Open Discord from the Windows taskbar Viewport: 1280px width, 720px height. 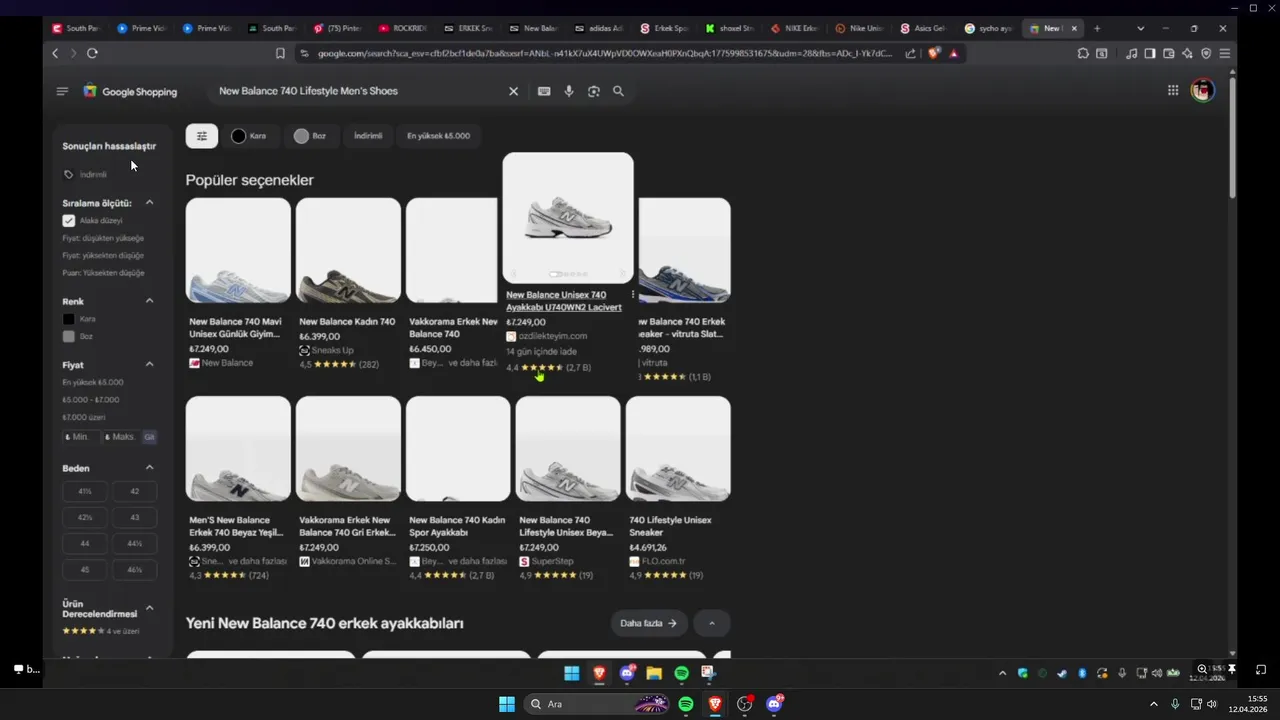click(774, 704)
